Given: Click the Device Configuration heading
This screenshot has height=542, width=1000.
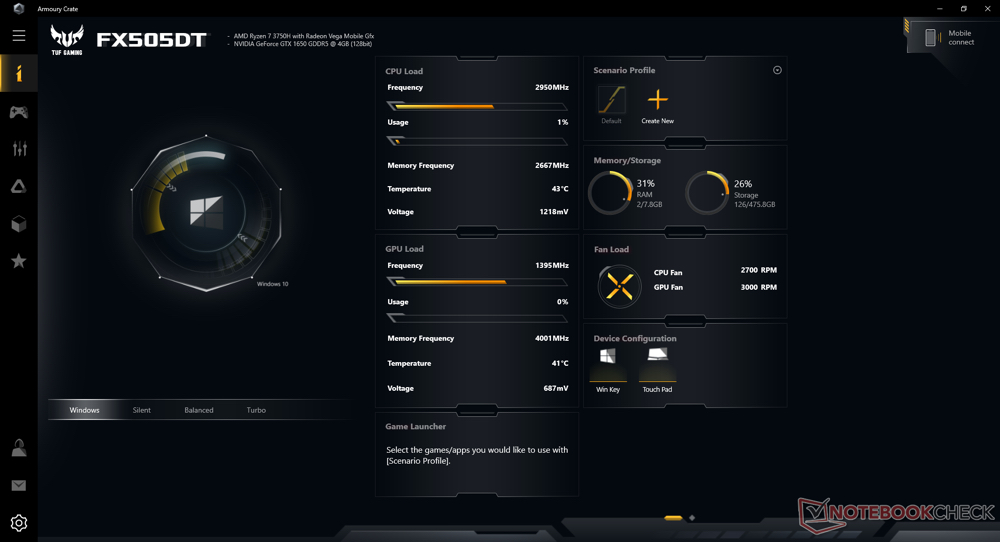Looking at the screenshot, I should (635, 339).
